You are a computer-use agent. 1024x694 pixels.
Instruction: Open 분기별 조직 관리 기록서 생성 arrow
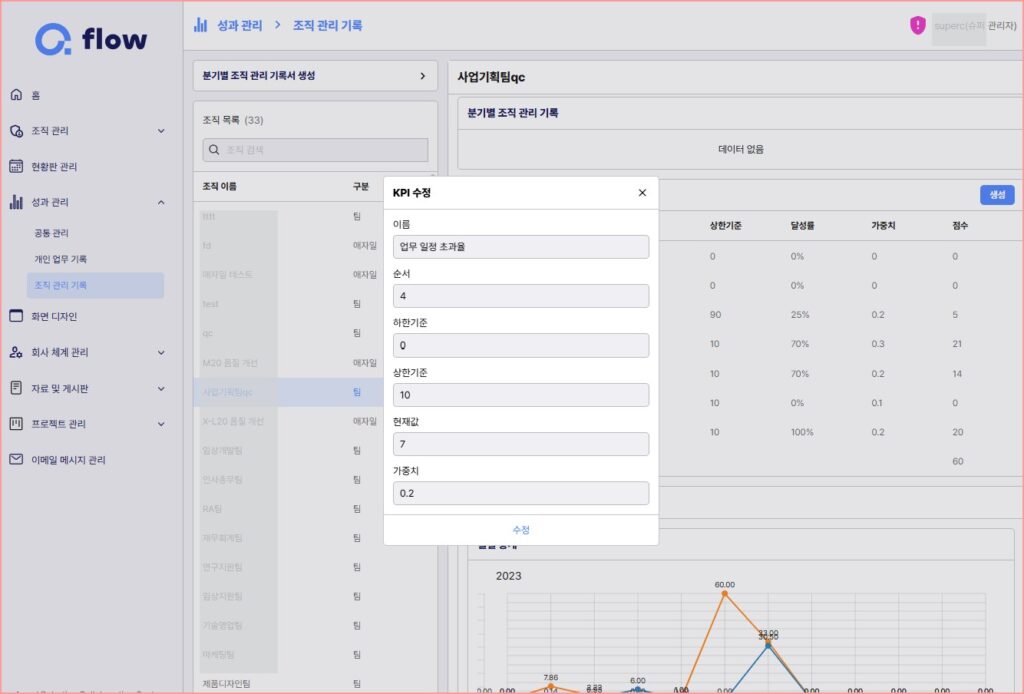point(423,76)
